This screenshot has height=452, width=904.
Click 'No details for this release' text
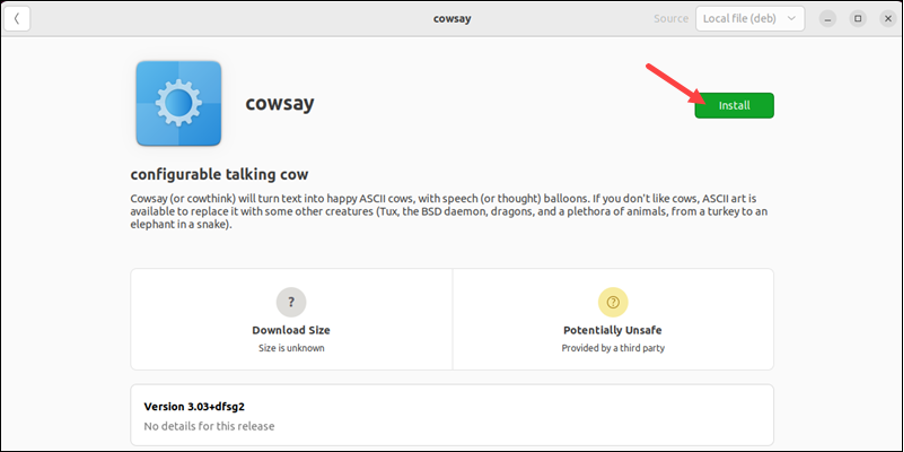tap(209, 426)
